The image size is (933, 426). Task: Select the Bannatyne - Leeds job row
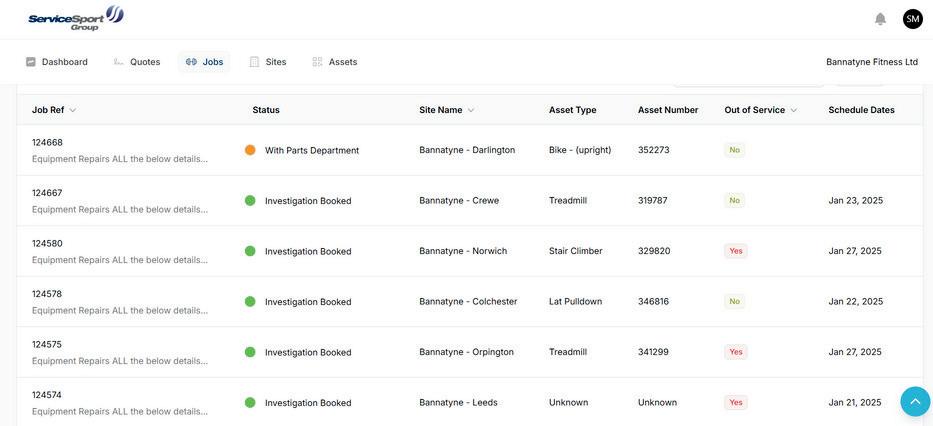click(x=469, y=402)
